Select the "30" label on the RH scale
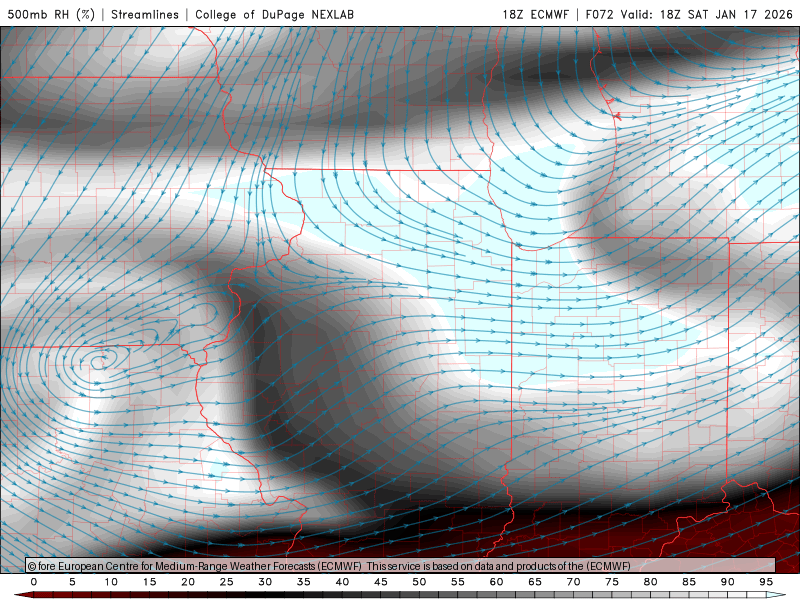 [265, 582]
